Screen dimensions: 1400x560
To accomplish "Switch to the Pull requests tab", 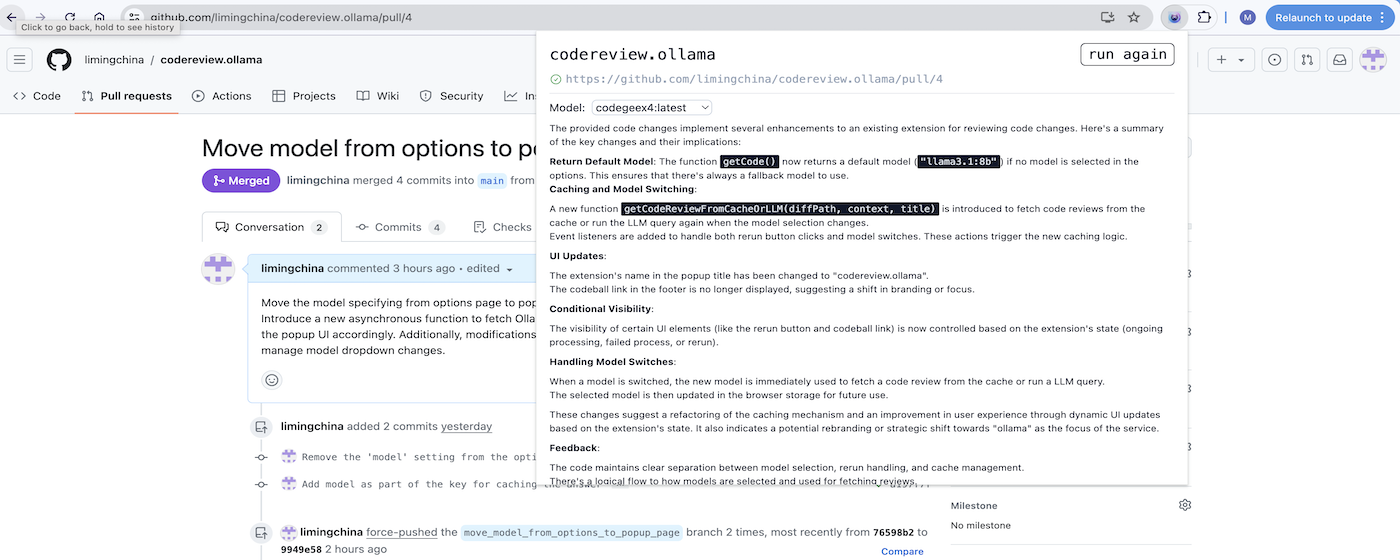I will pyautogui.click(x=126, y=96).
